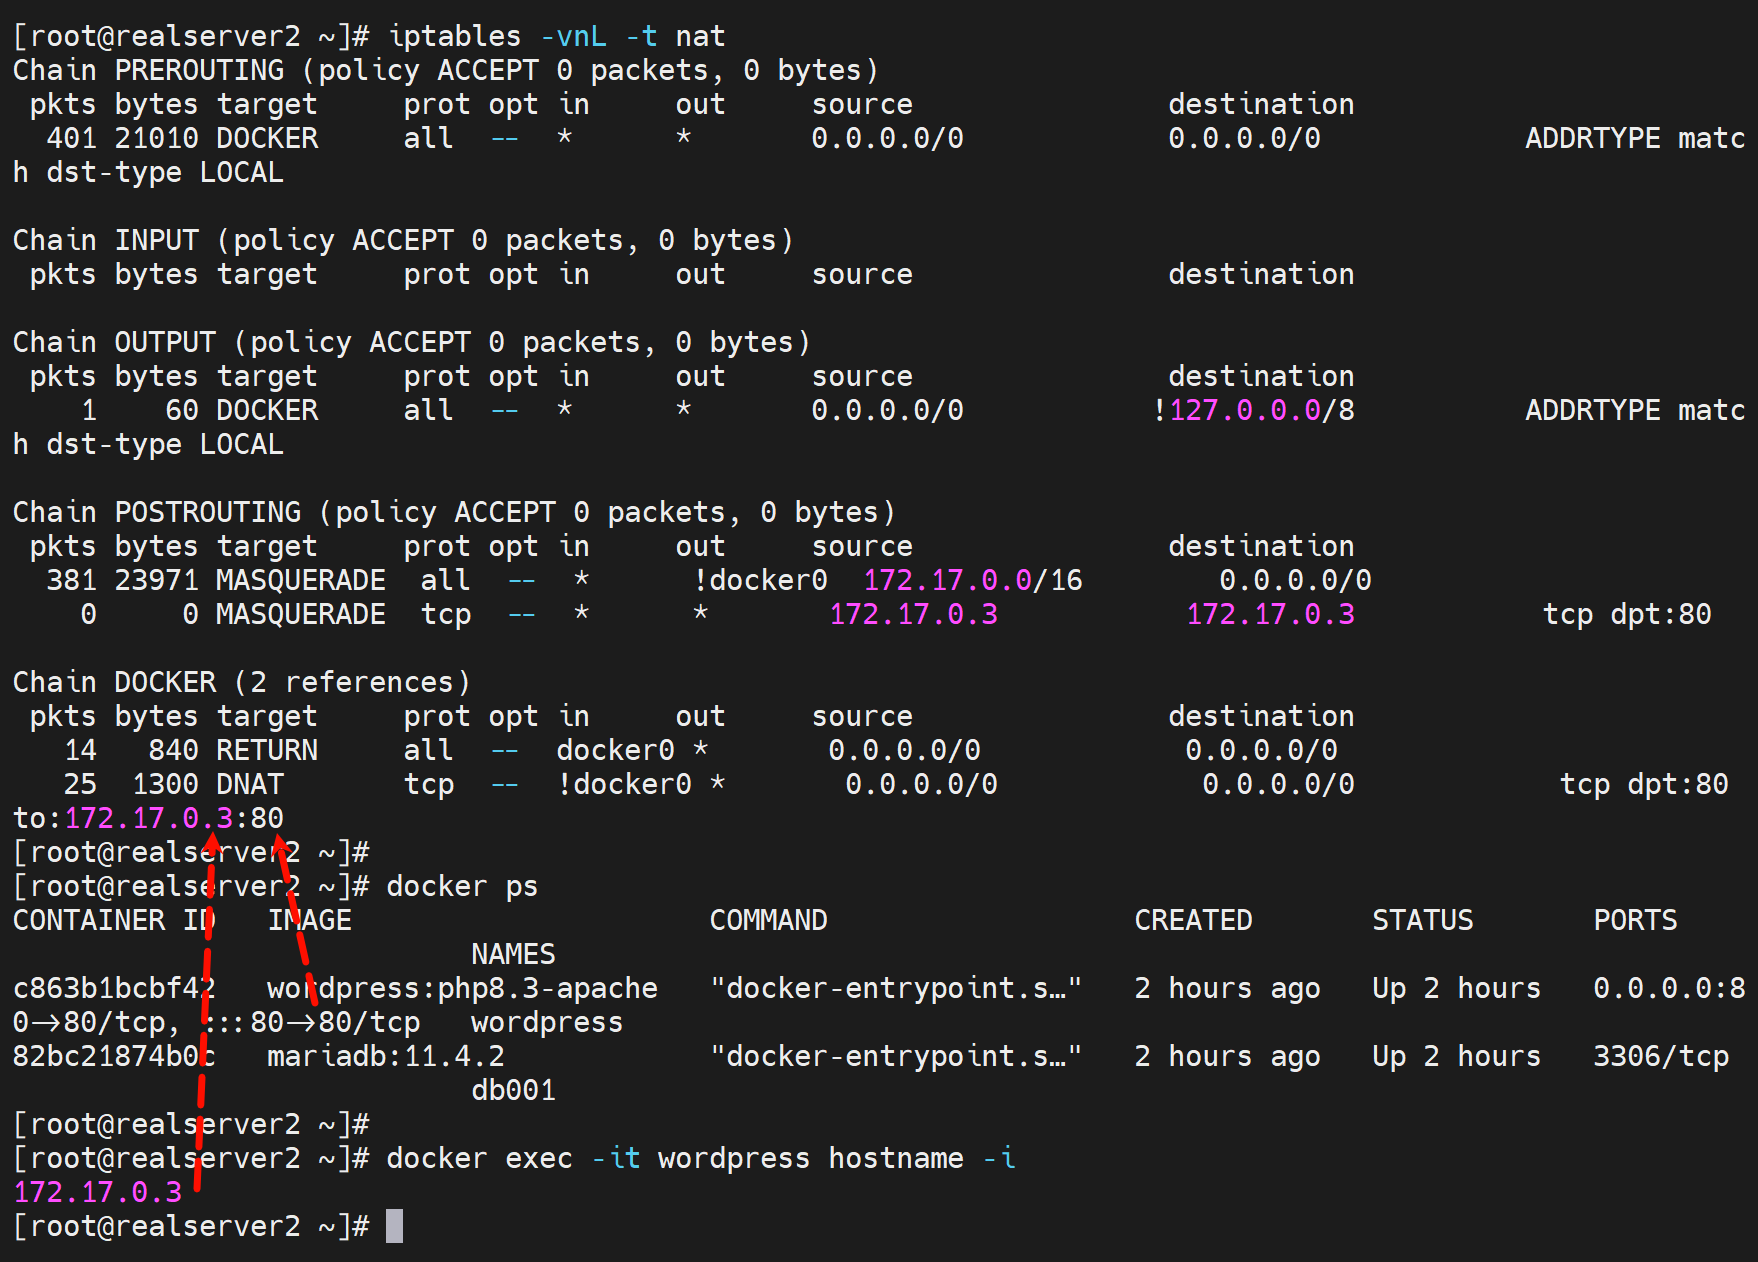
Task: Select the 'Chain PREROUTING' header line
Action: pos(445,71)
